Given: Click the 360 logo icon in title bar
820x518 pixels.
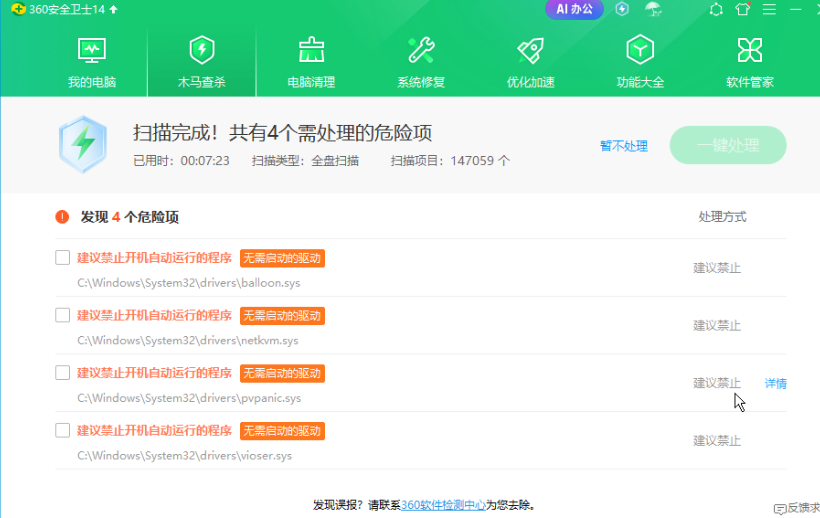Looking at the screenshot, I should pyautogui.click(x=18, y=9).
